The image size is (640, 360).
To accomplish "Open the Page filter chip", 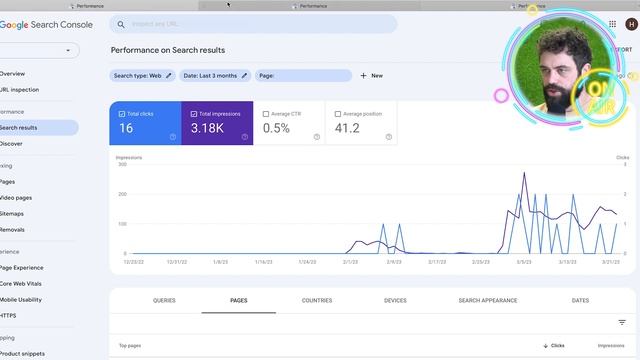I will point(303,76).
